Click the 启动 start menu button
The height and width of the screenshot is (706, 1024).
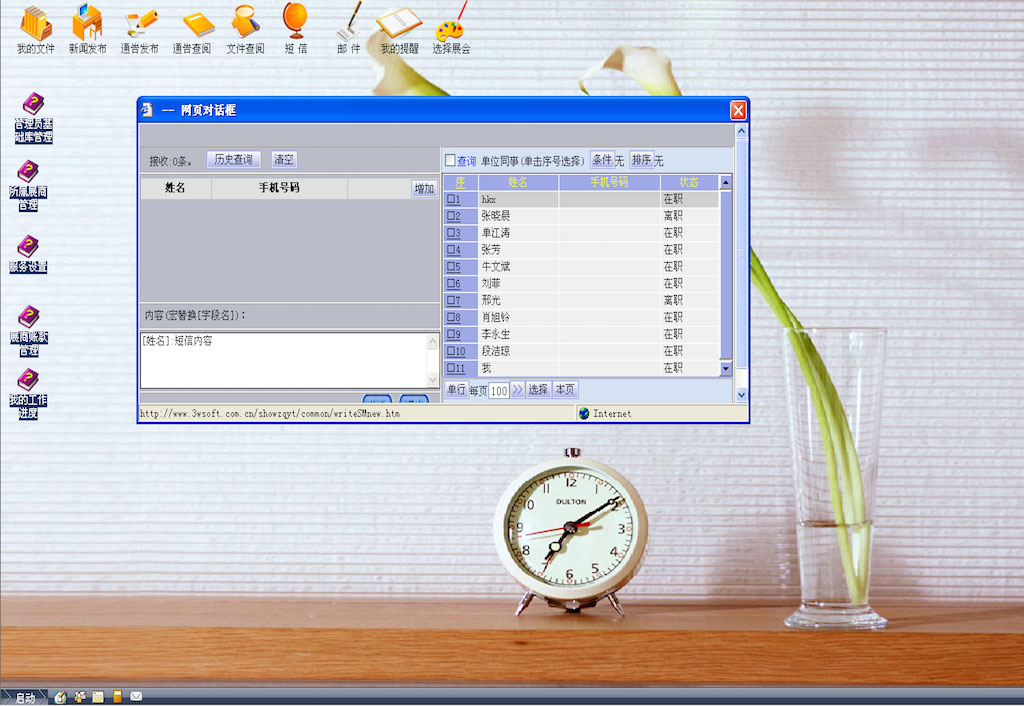point(24,697)
